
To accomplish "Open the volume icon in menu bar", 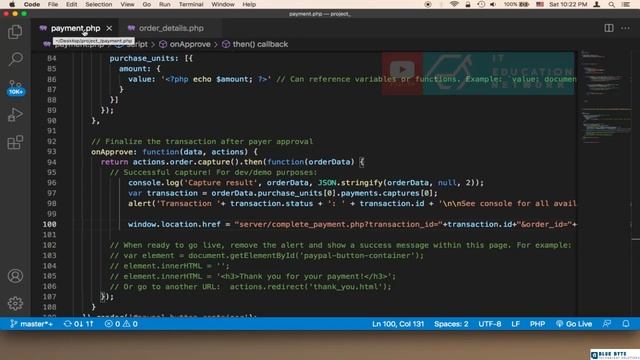I will (493, 4).
